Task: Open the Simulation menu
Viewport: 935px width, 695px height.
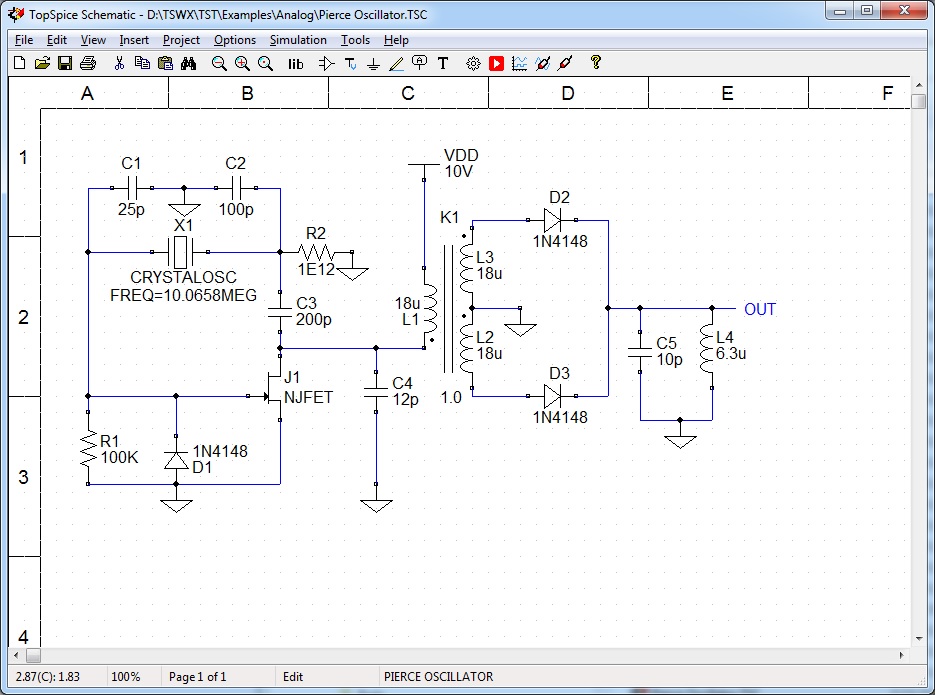Action: [x=297, y=40]
